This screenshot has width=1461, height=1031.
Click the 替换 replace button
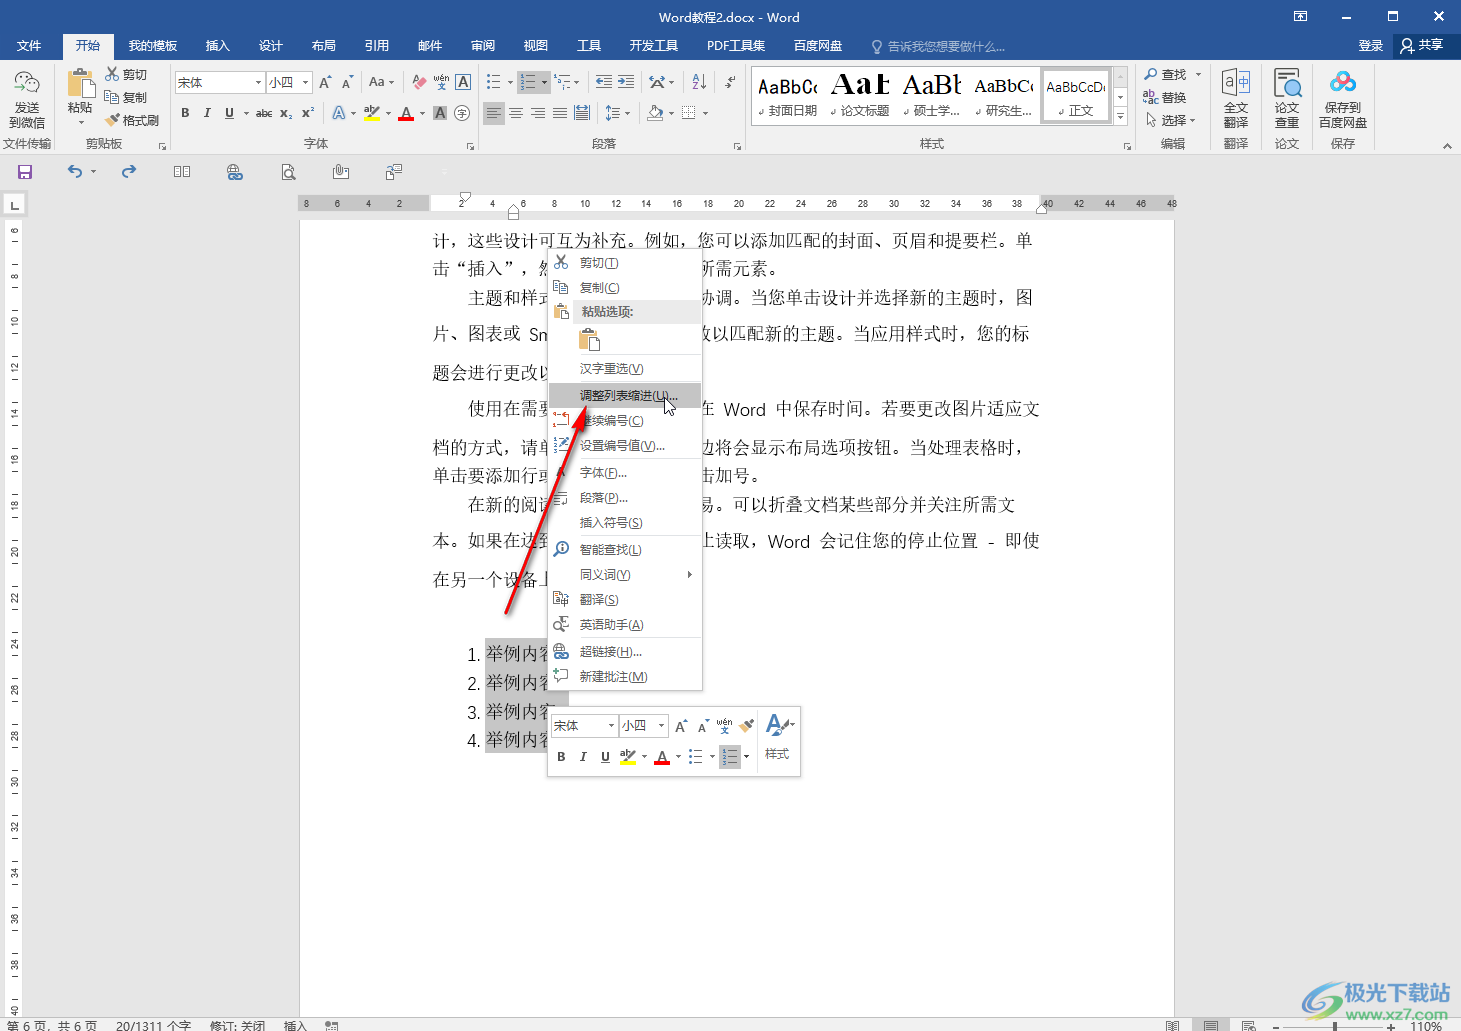1165,98
